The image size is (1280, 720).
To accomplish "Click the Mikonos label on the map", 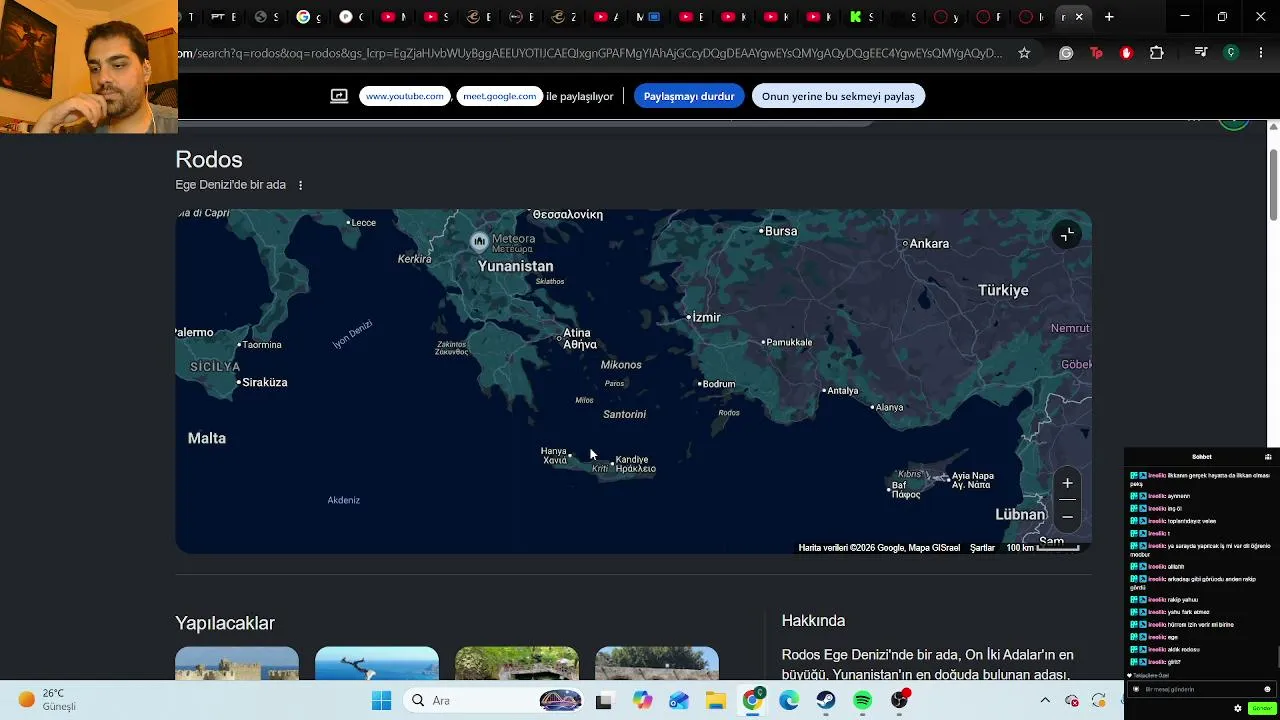I will click(621, 365).
